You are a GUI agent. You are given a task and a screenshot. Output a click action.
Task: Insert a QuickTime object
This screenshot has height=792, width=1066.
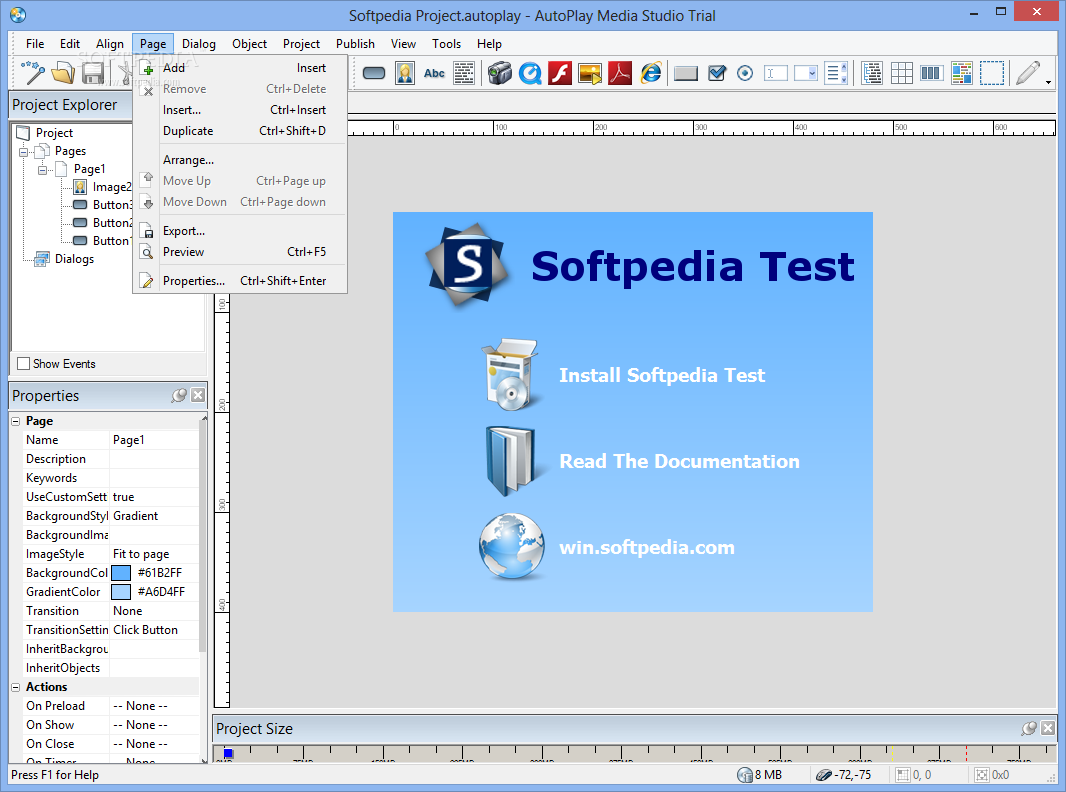click(530, 73)
